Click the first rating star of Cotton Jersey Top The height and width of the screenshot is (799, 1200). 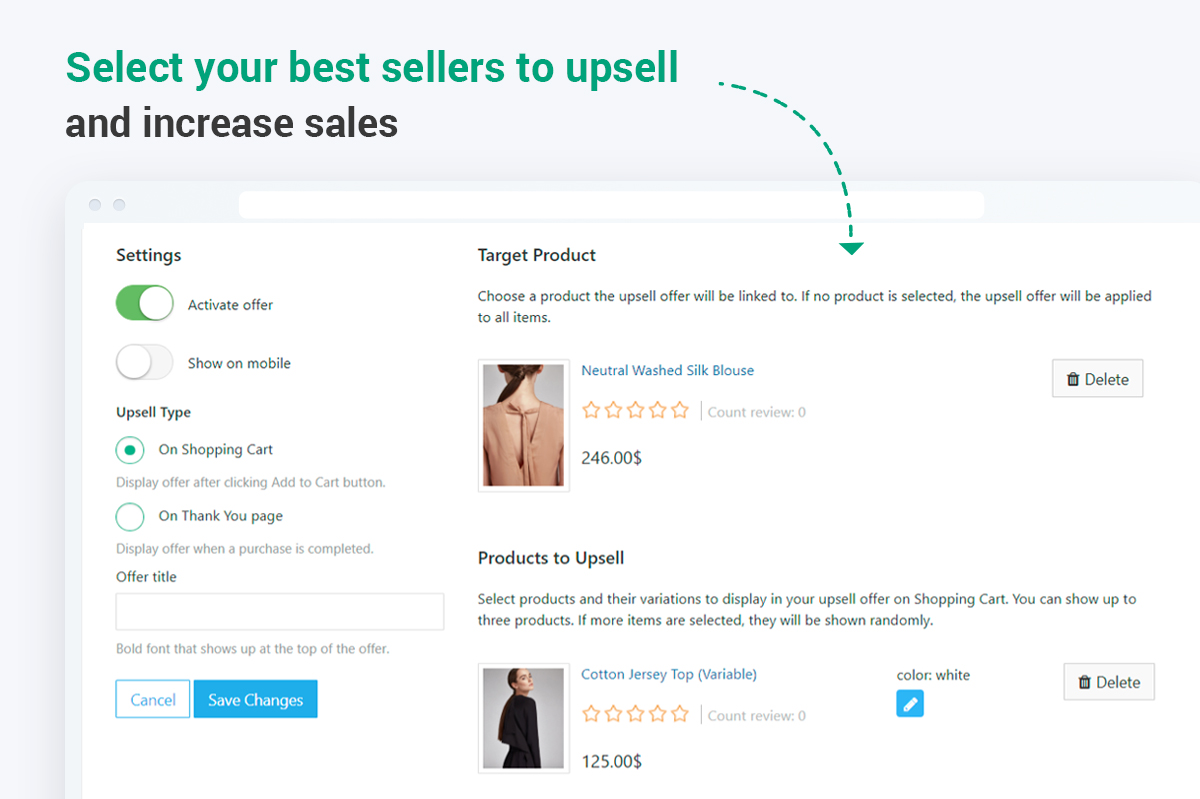coord(591,714)
